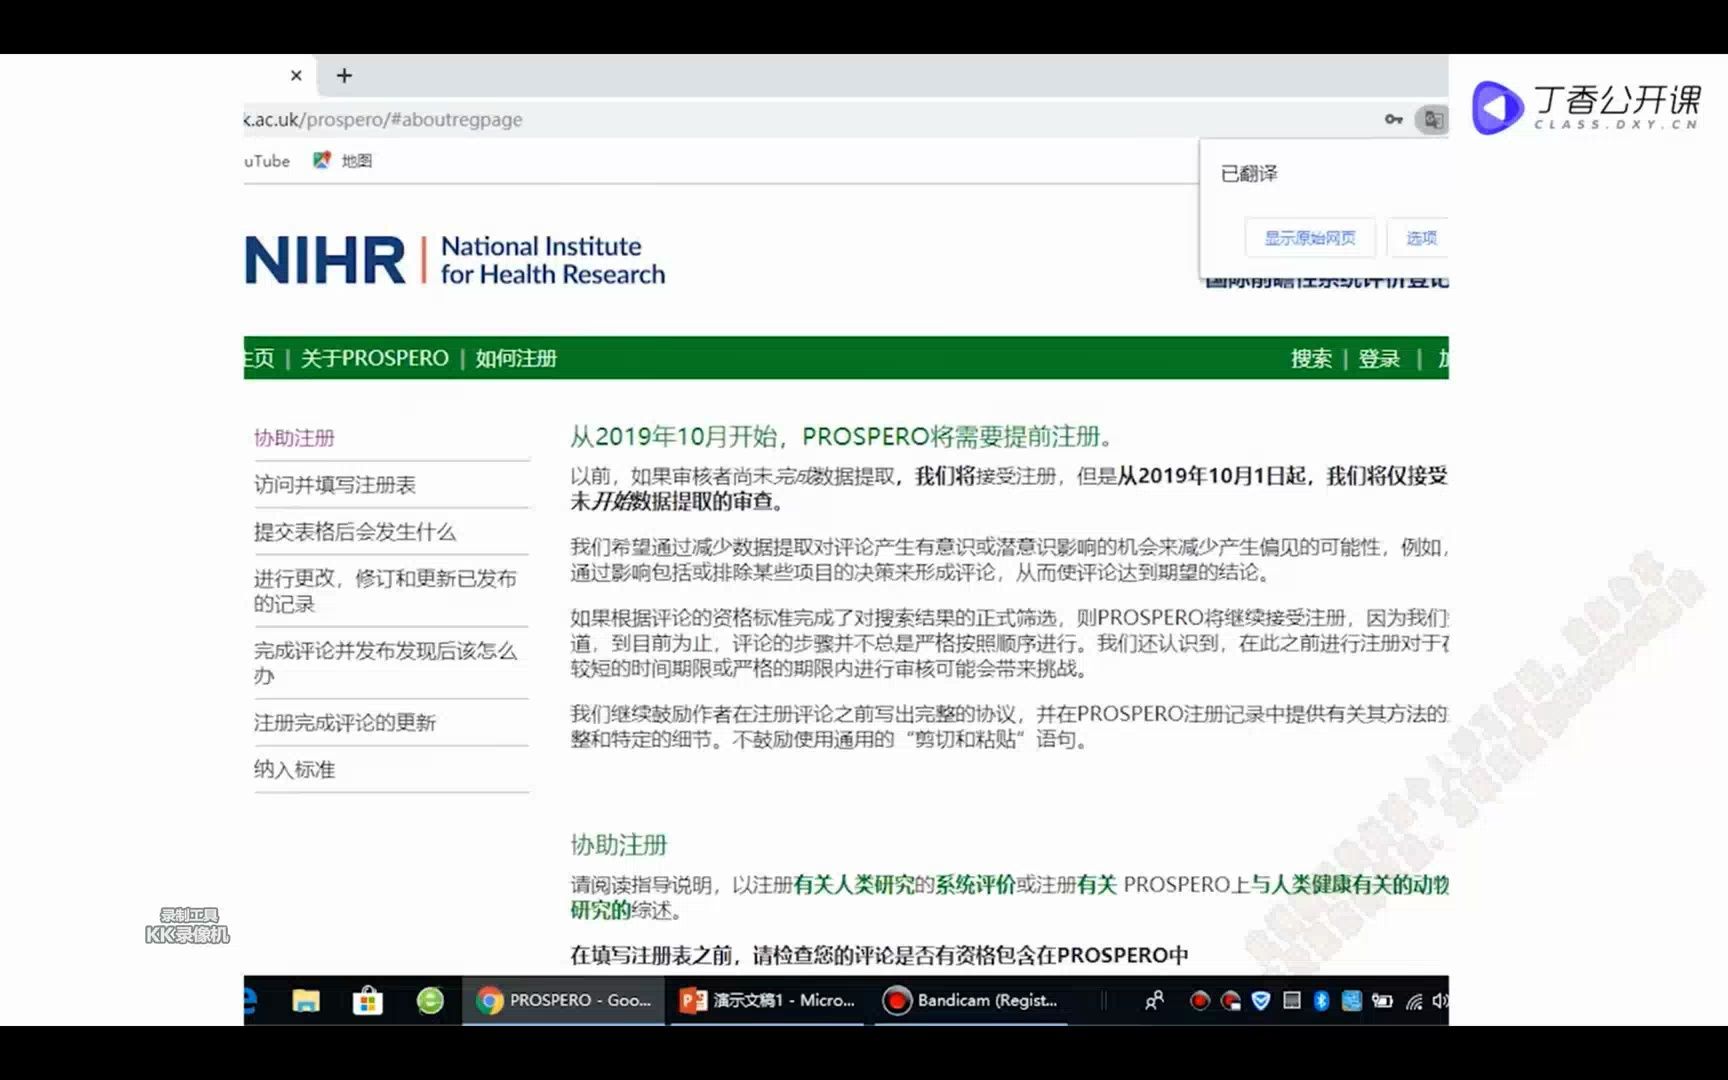Click the browser address bar URL
The width and height of the screenshot is (1728, 1080).
click(384, 119)
